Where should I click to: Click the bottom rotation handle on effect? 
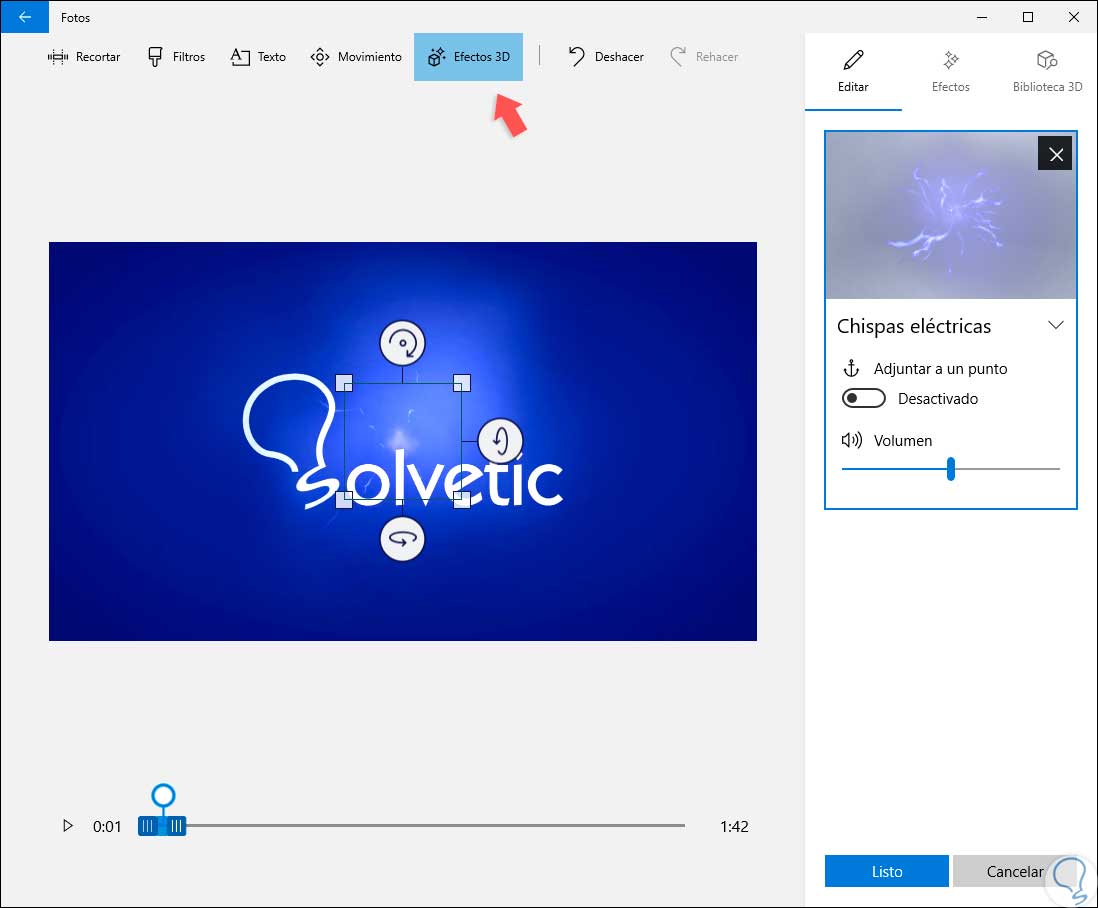[x=402, y=539]
